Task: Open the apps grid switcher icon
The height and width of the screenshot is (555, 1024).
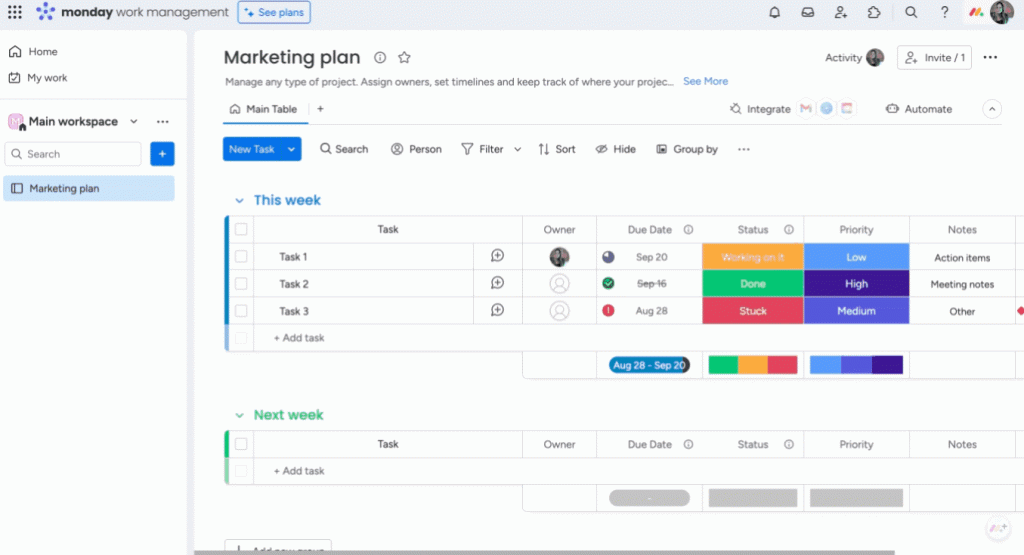Action: pos(14,12)
